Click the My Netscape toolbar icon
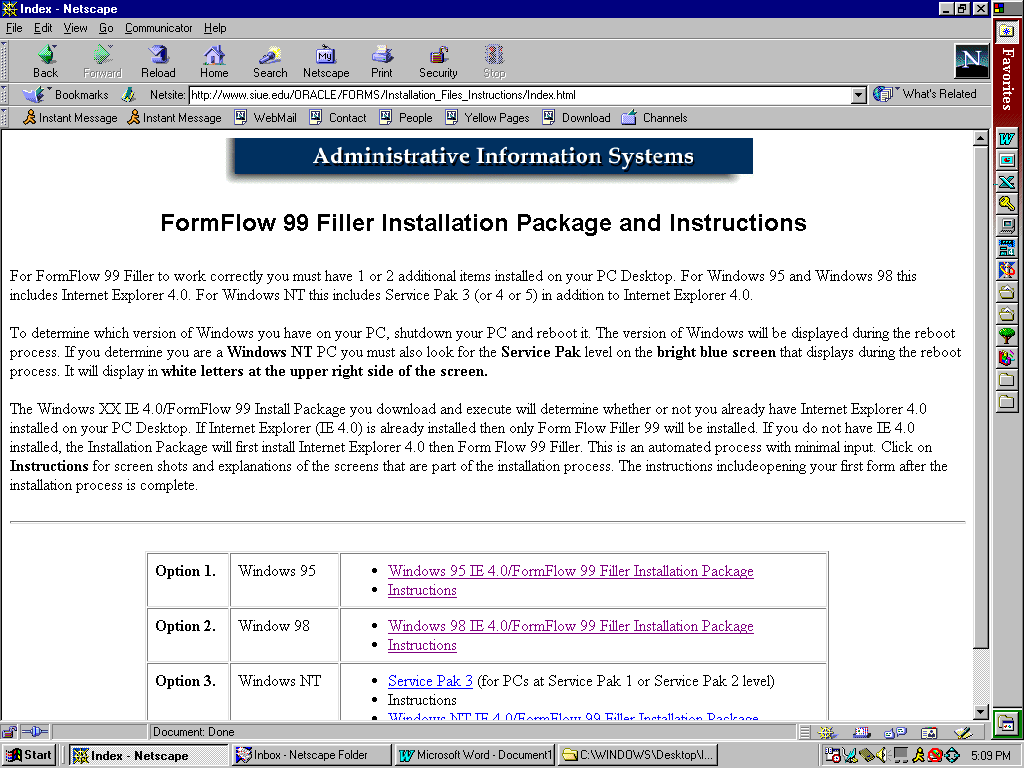 pyautogui.click(x=326, y=61)
